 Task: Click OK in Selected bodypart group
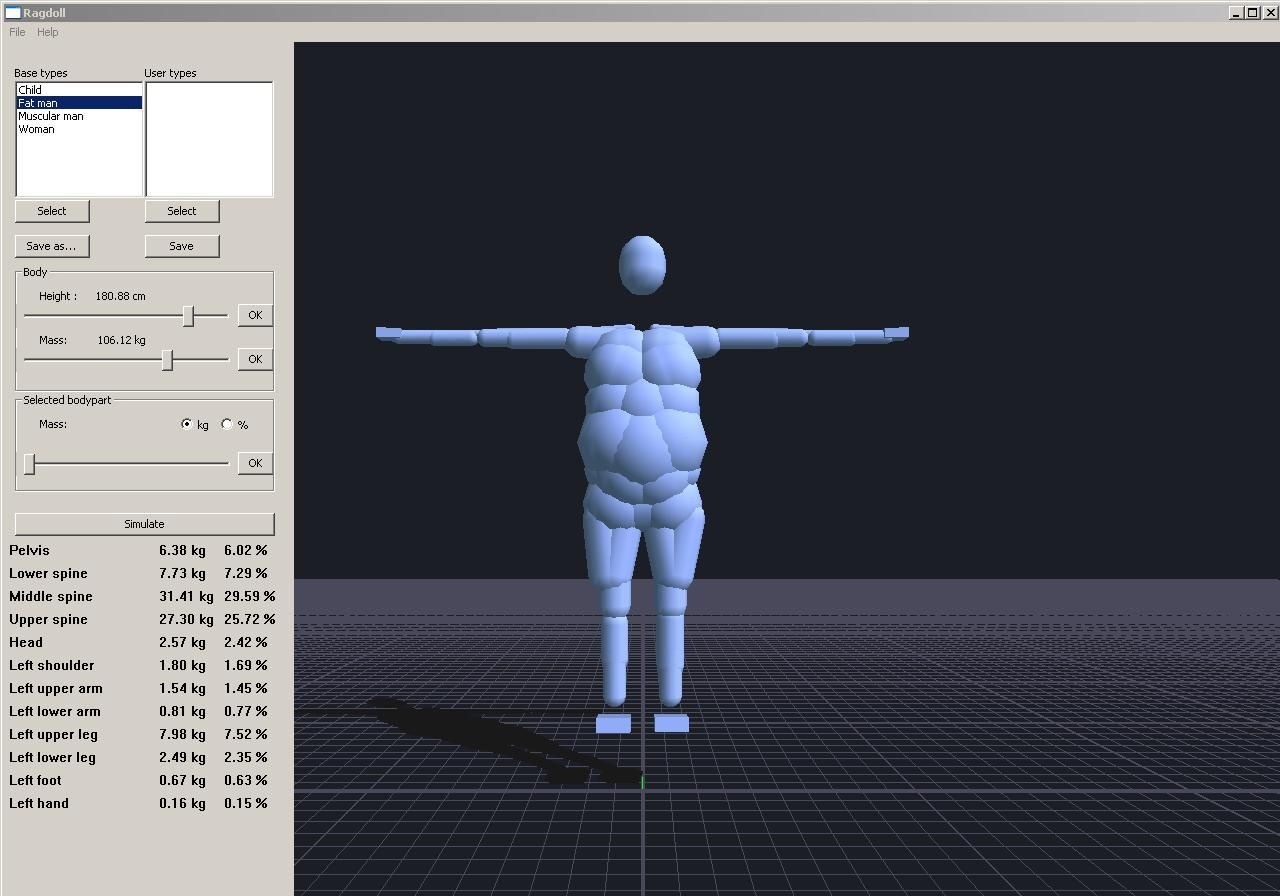tap(255, 463)
